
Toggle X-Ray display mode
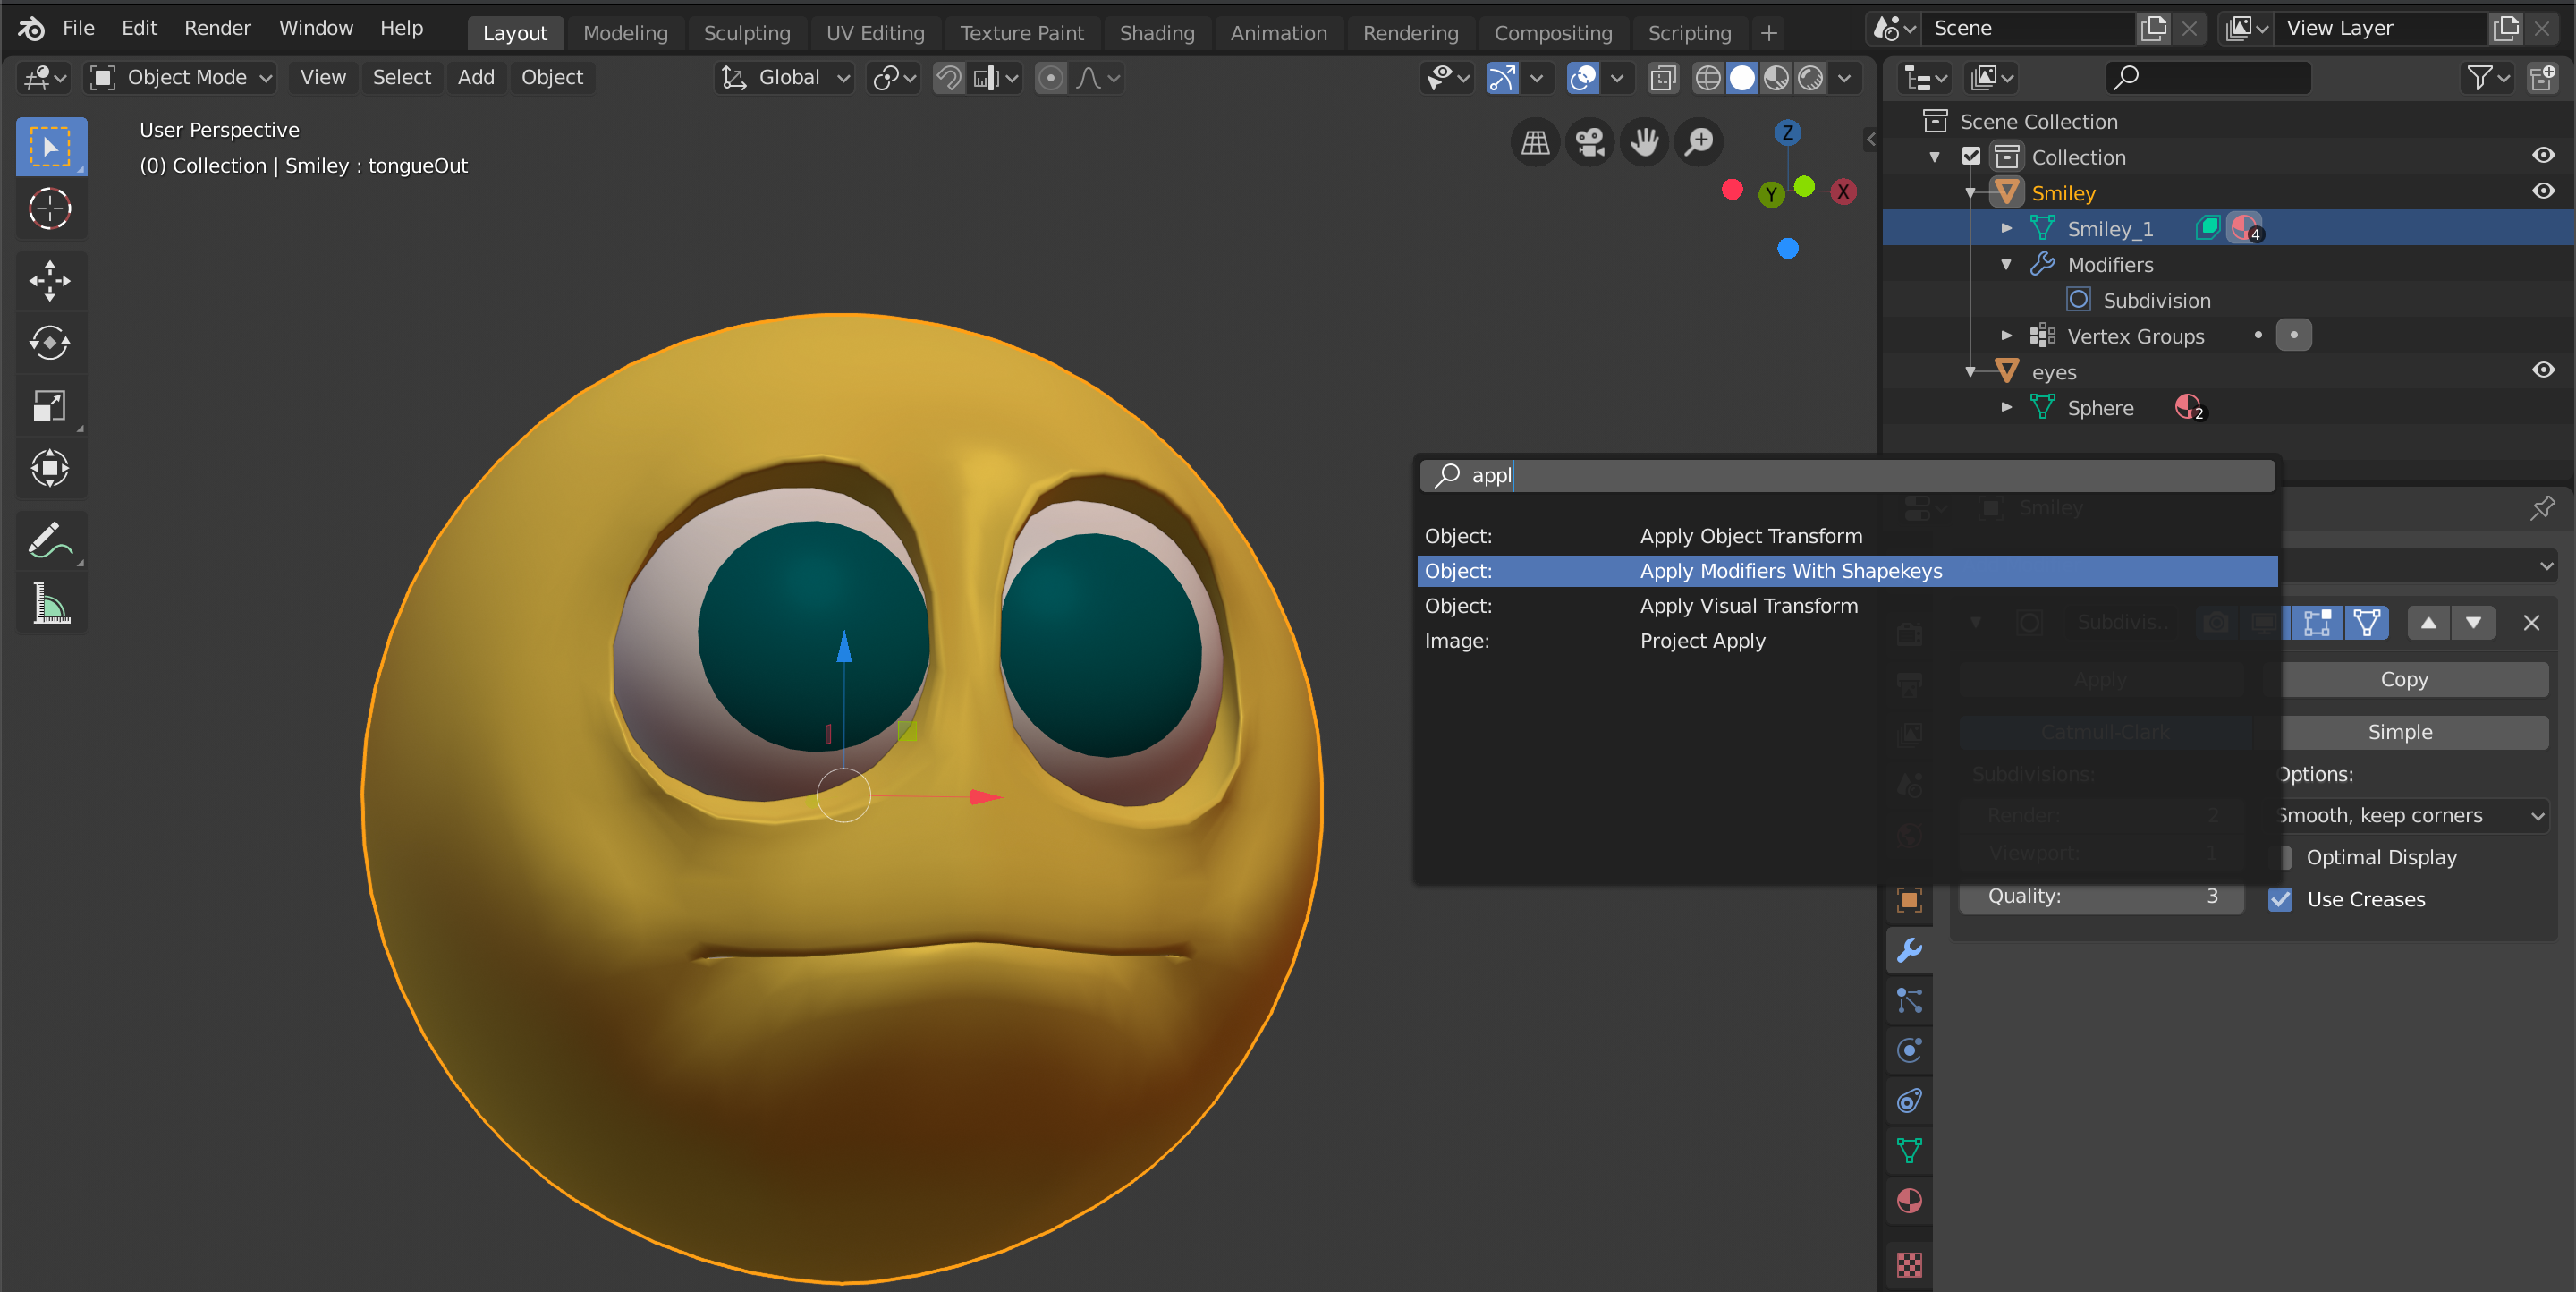click(1662, 78)
